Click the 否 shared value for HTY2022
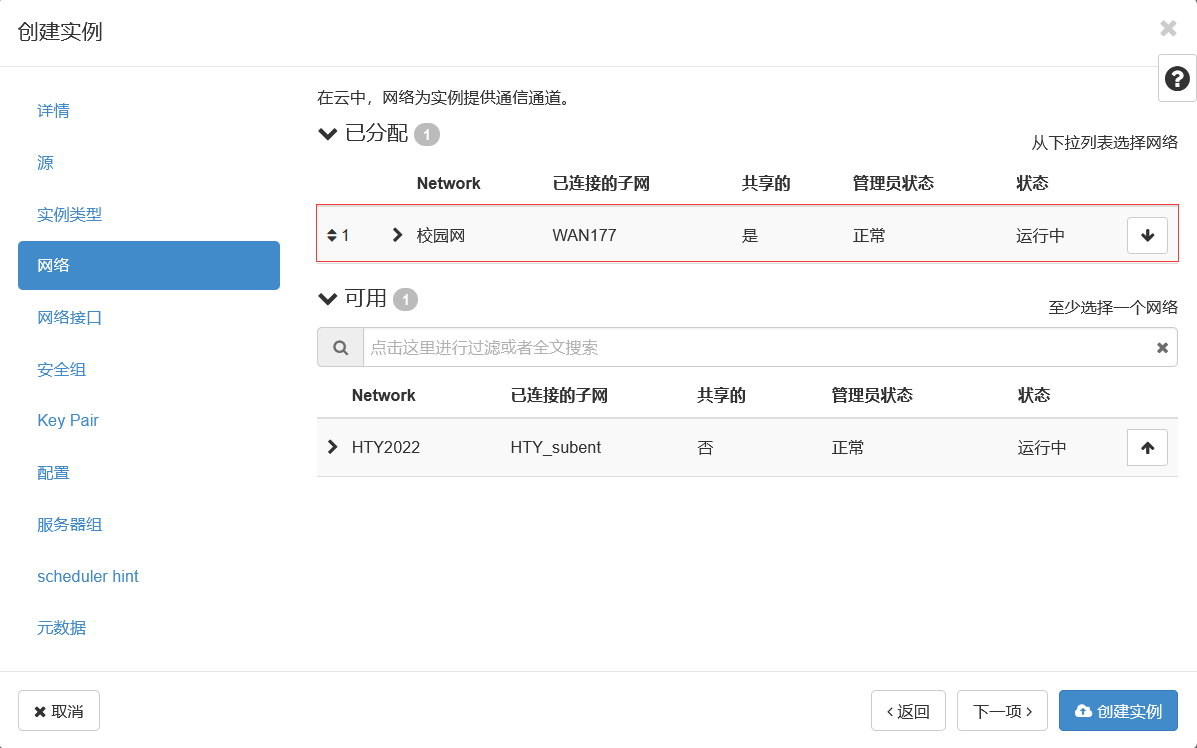1197x748 pixels. (705, 447)
